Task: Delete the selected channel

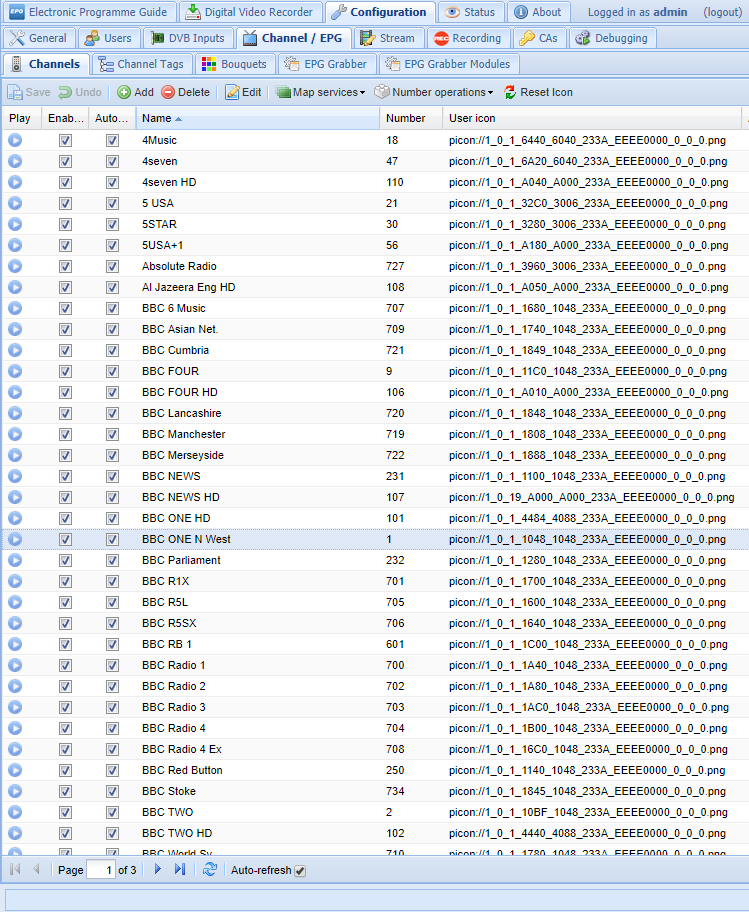Action: [x=186, y=92]
